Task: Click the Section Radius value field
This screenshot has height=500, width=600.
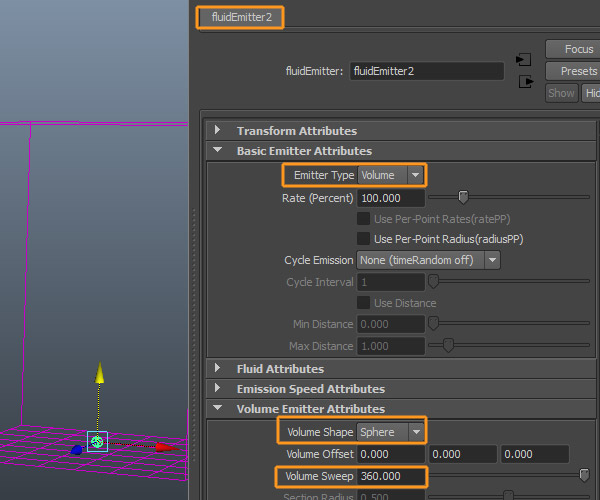Action: pyautogui.click(x=391, y=496)
